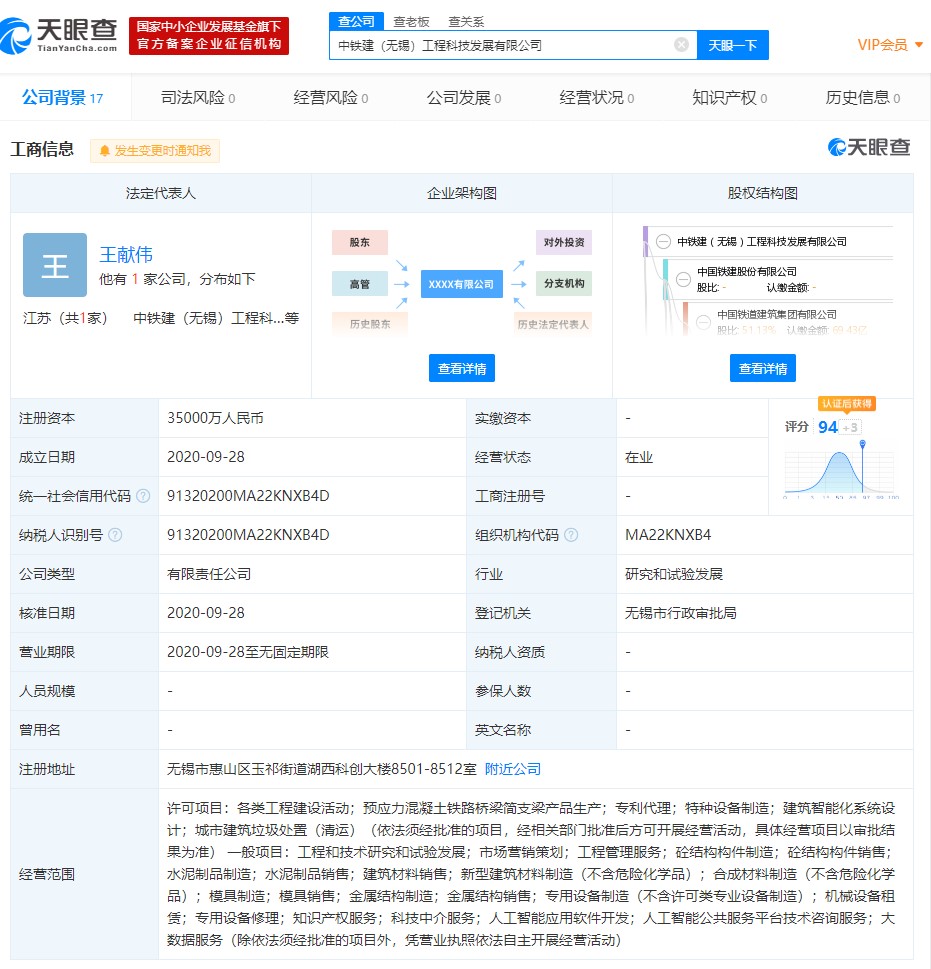Switch to 查老板 search tab
Image resolution: width=931 pixels, height=969 pixels.
[x=411, y=22]
